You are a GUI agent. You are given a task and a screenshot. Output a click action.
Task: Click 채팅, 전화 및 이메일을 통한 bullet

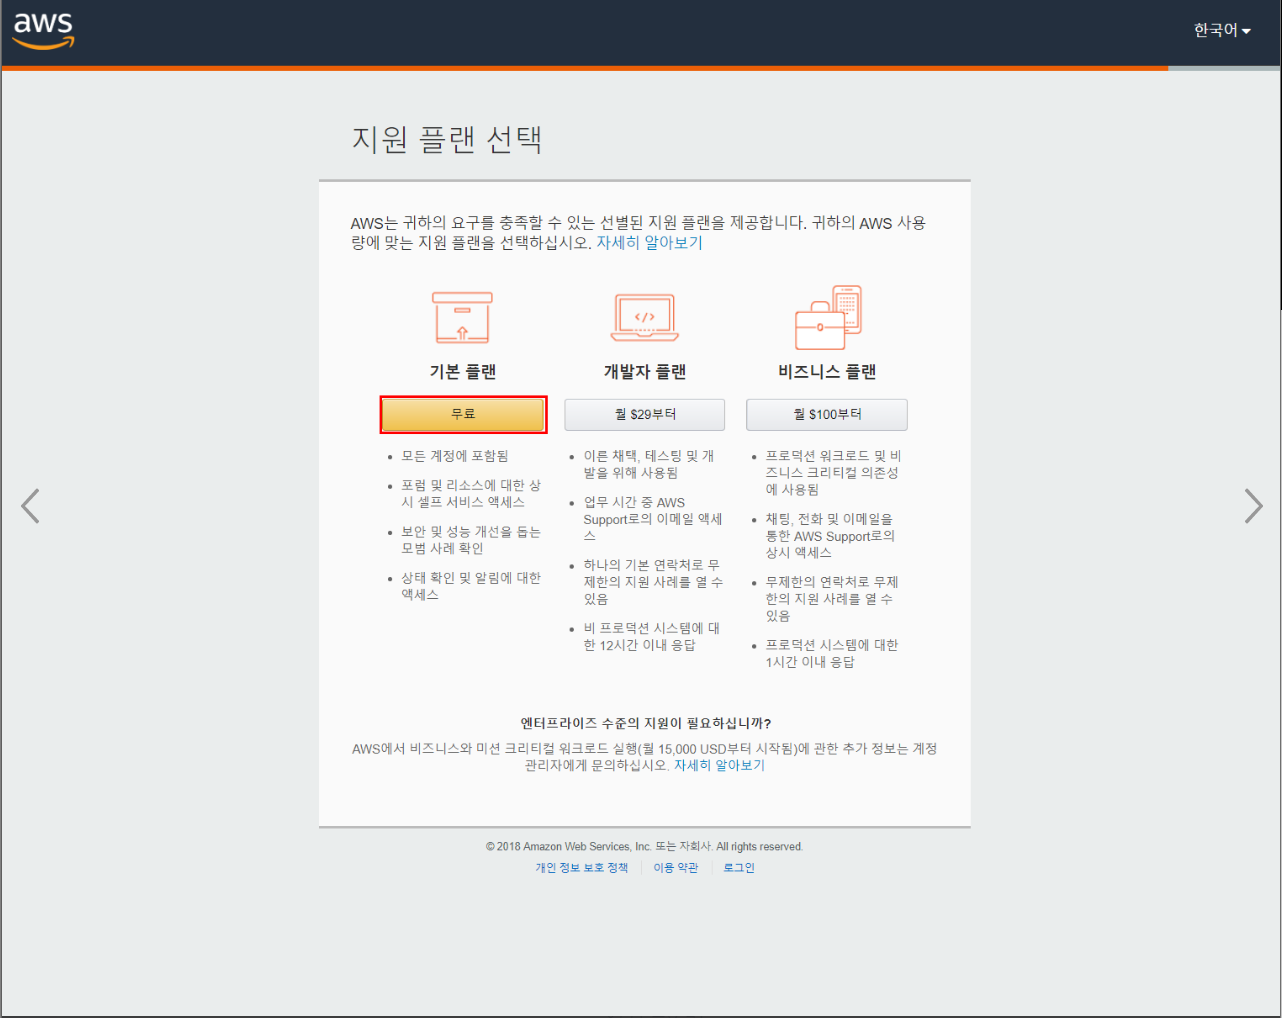pos(831,536)
